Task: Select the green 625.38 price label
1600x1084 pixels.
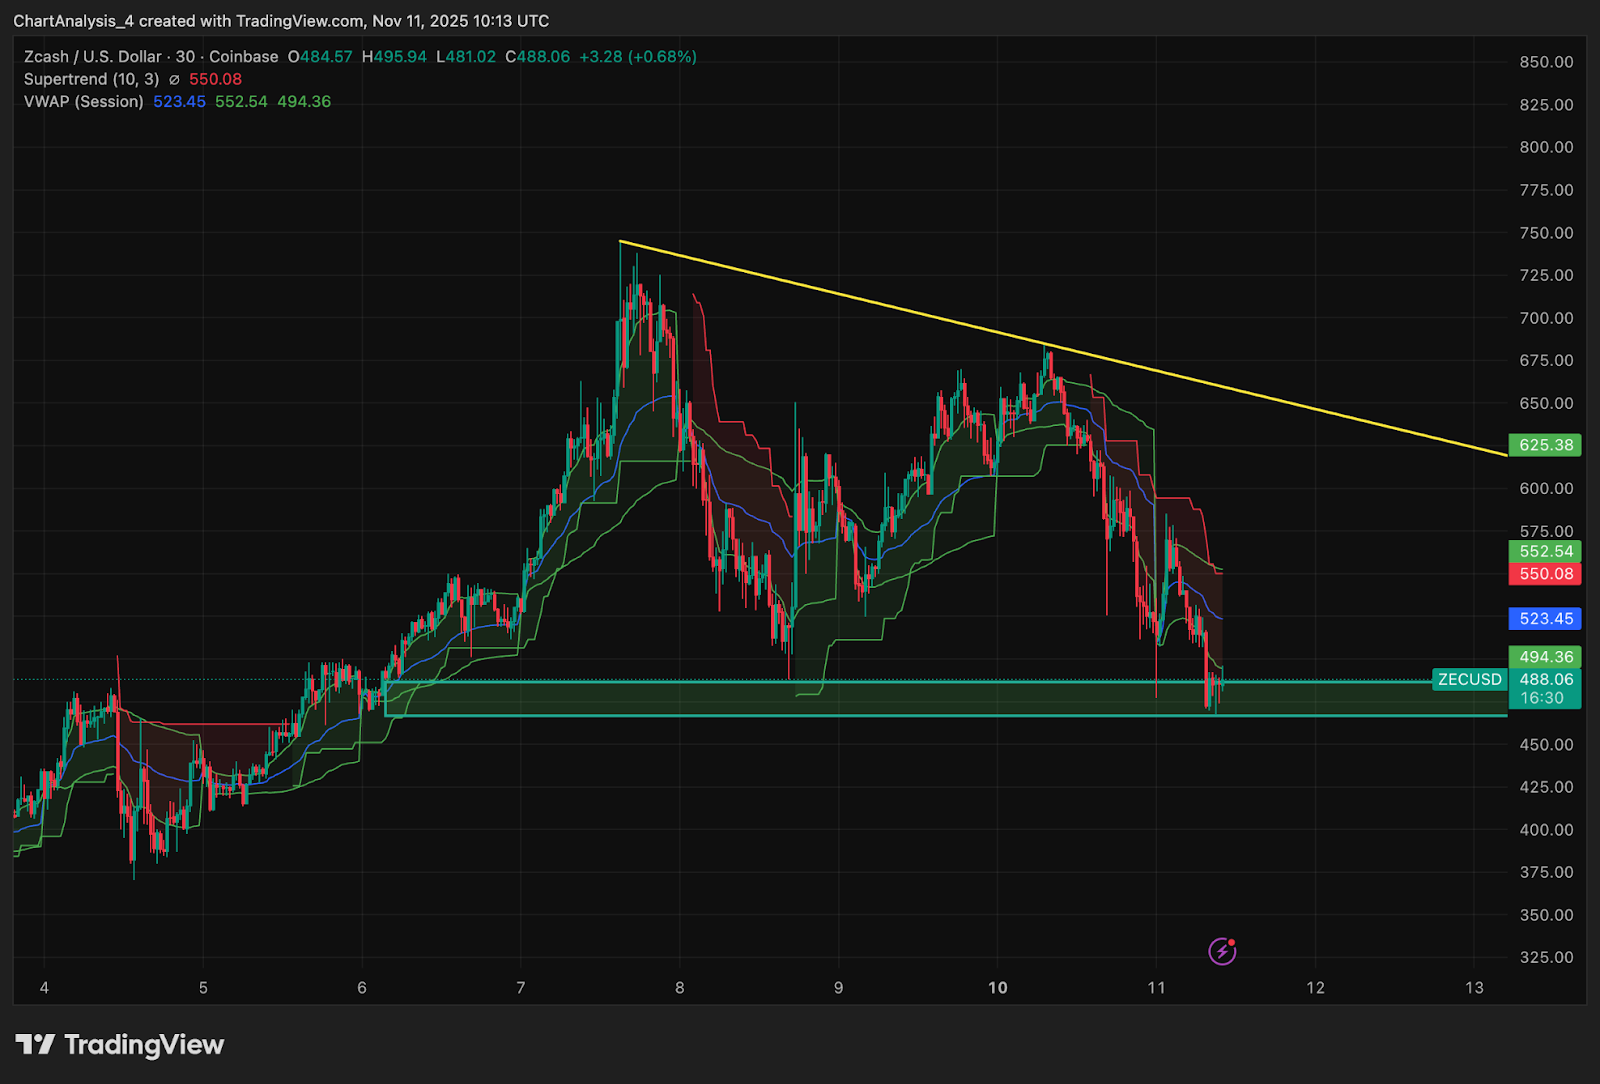Action: tap(1545, 445)
